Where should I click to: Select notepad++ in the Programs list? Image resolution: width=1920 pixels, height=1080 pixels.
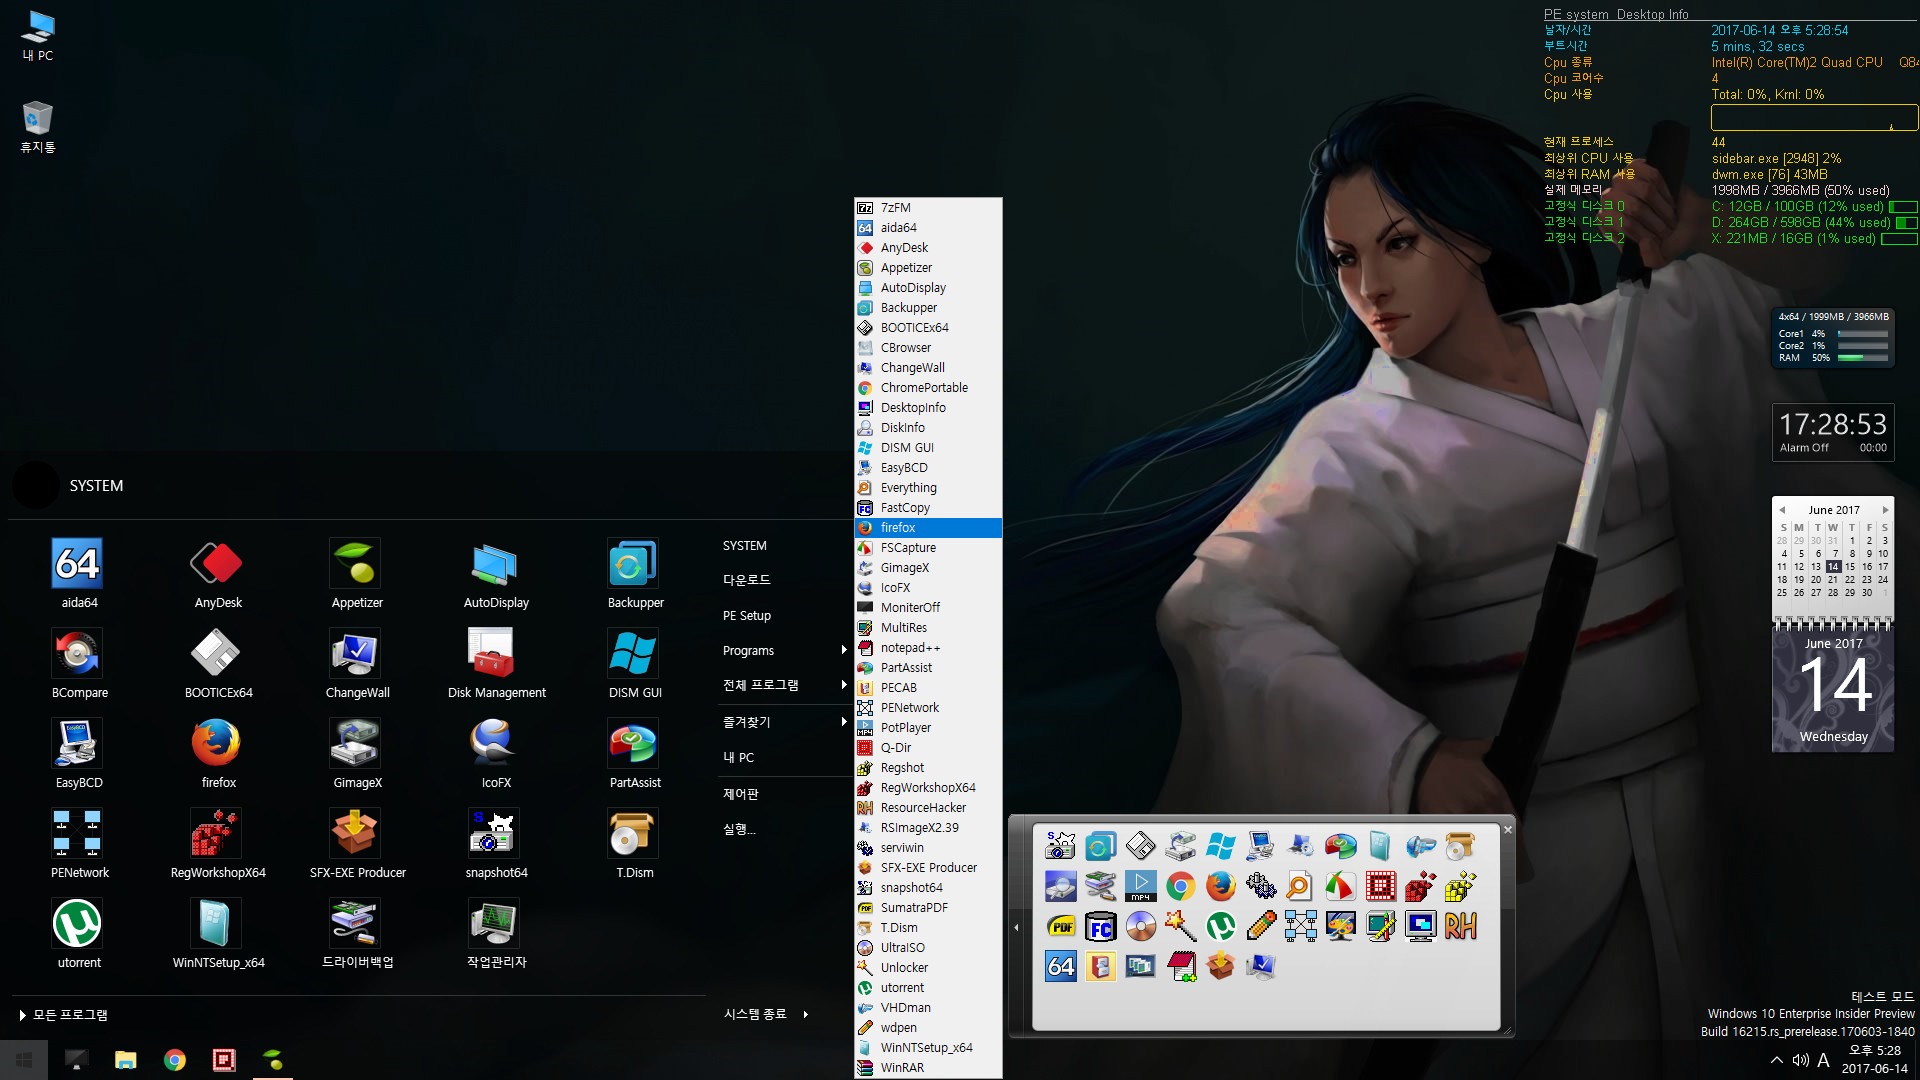[928, 648]
